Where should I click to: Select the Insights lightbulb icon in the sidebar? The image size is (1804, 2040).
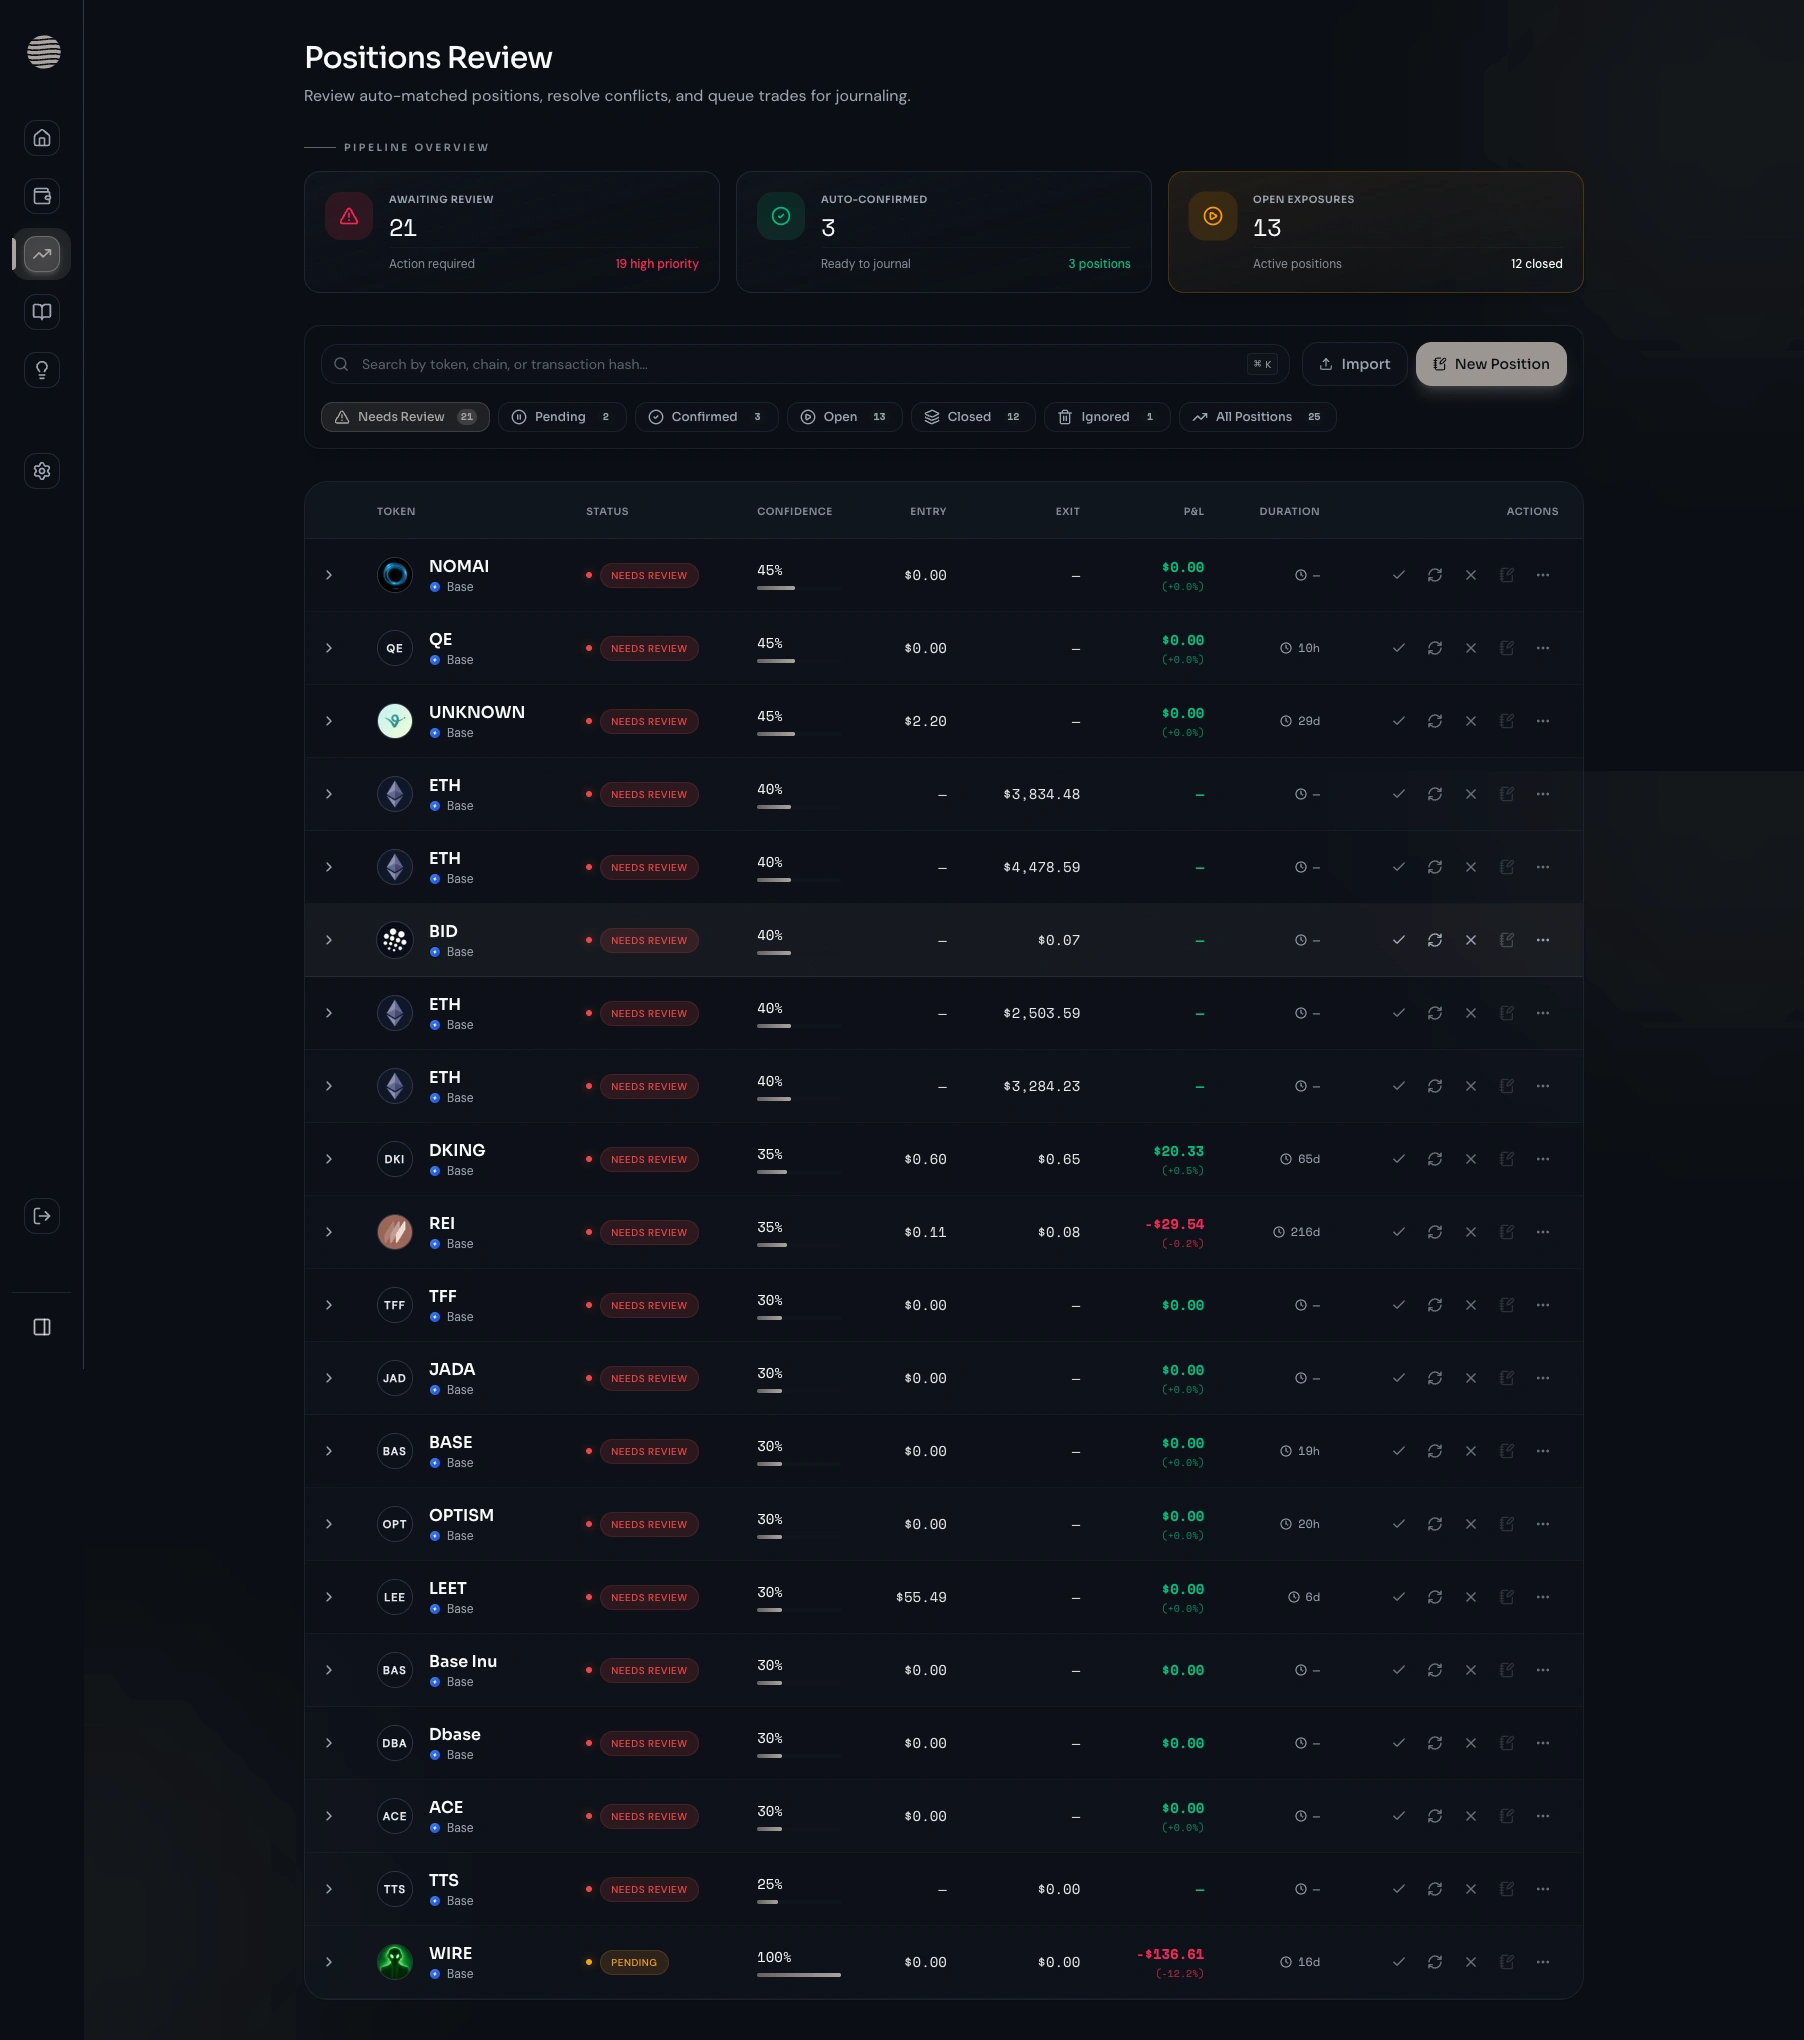click(42, 370)
